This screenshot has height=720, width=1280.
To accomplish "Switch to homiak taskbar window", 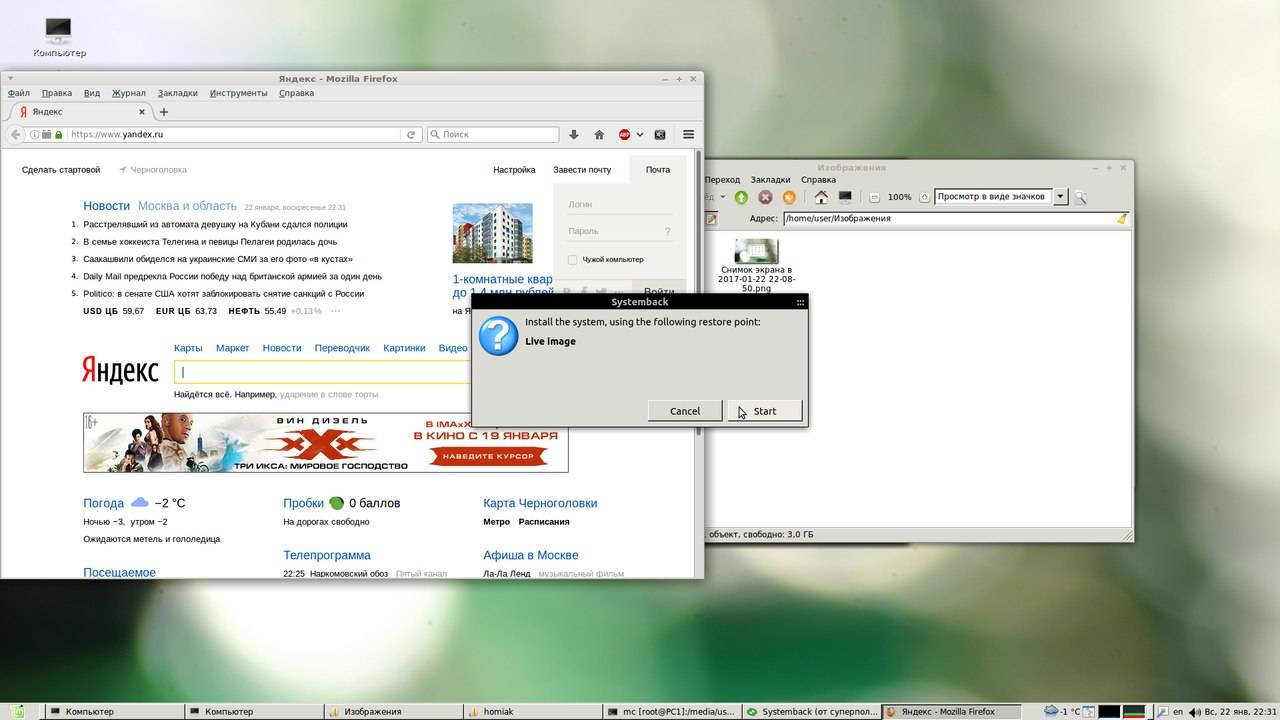I will pyautogui.click(x=532, y=712).
